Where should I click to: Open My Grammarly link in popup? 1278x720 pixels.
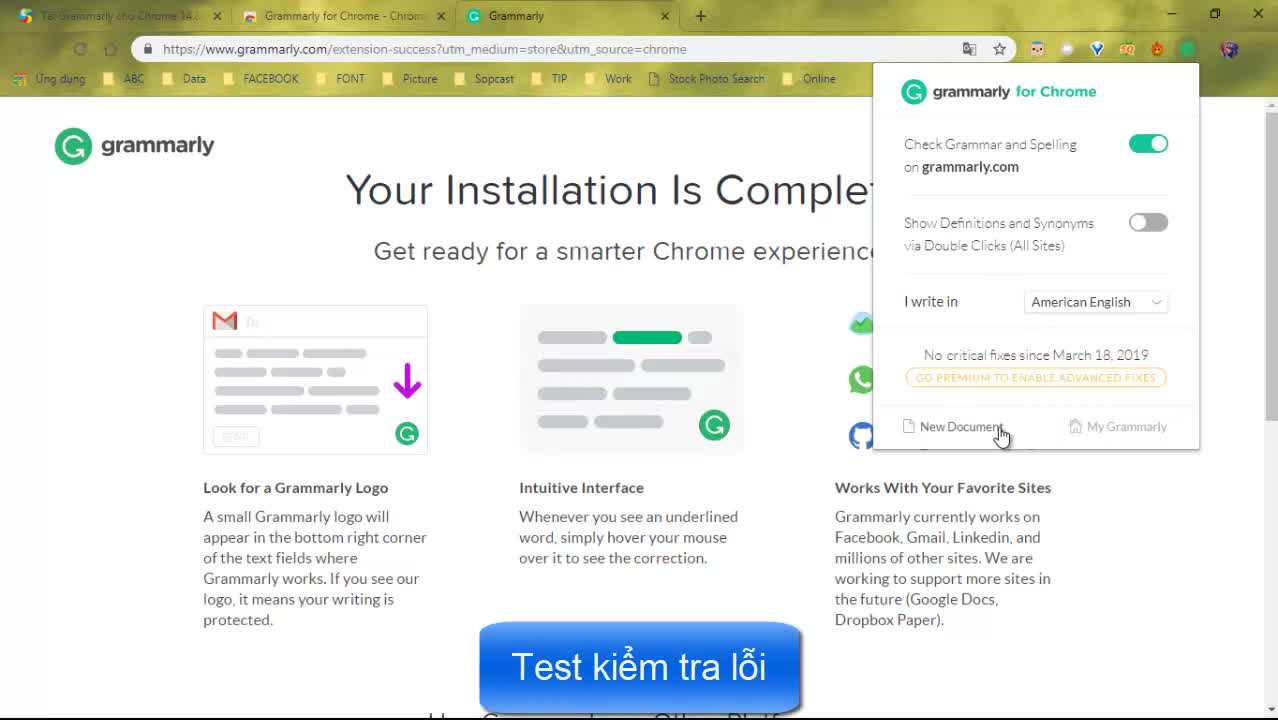tap(1118, 427)
